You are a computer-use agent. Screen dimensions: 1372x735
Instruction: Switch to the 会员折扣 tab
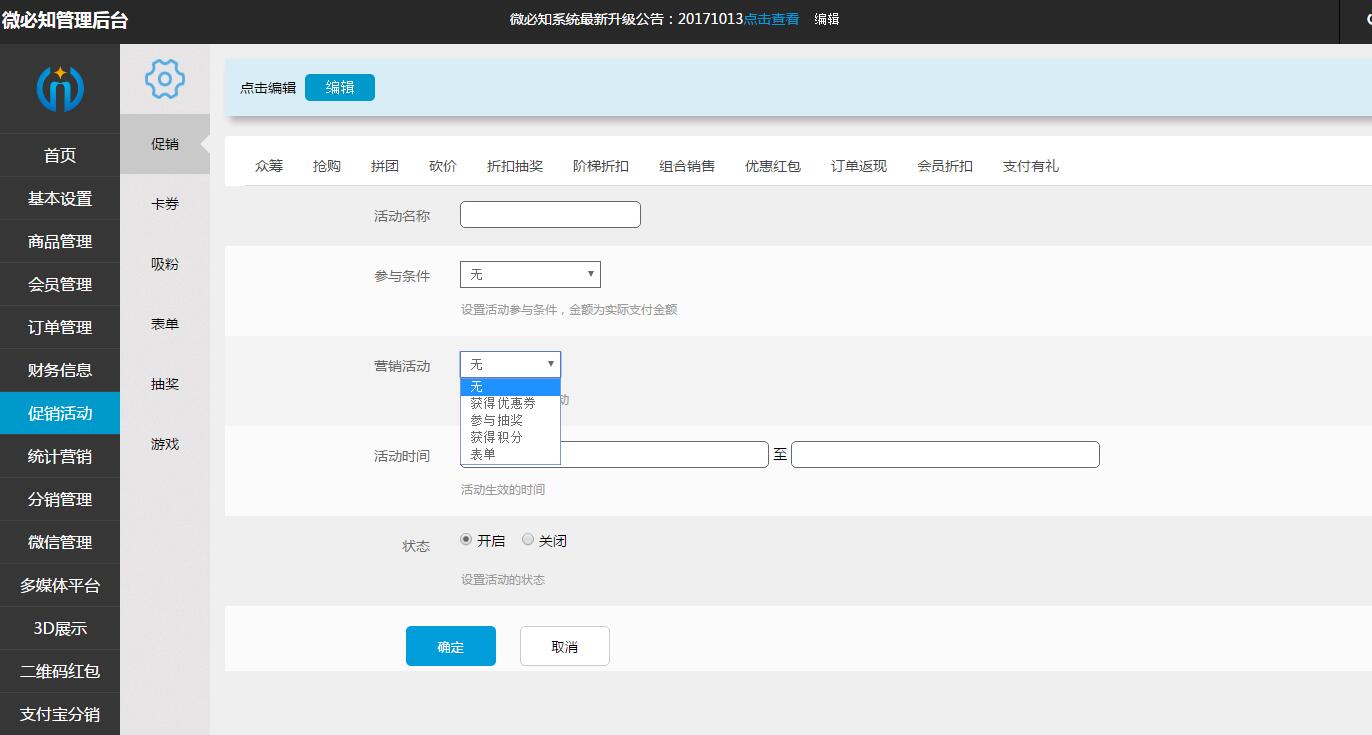[x=945, y=166]
